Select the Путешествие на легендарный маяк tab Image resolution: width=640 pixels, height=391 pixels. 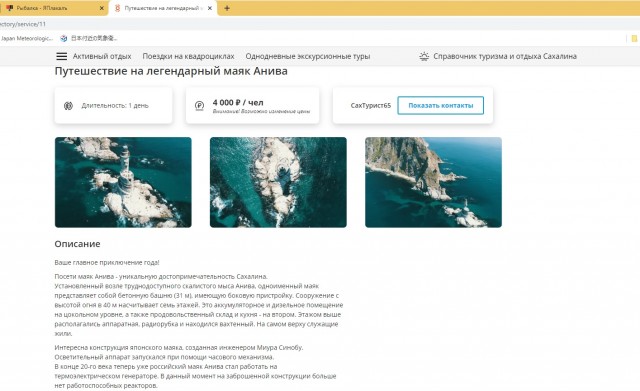tap(163, 8)
